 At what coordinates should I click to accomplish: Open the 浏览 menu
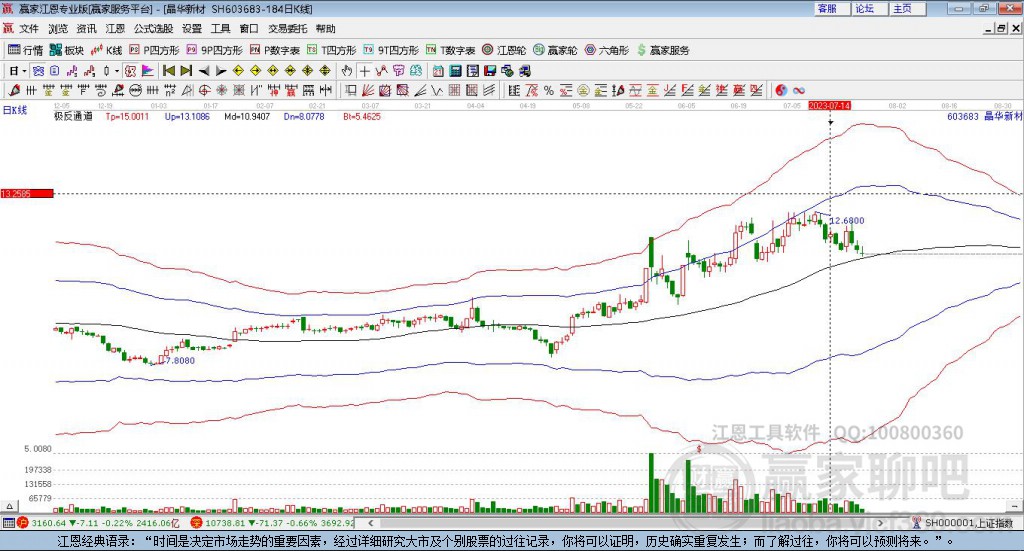[57, 29]
